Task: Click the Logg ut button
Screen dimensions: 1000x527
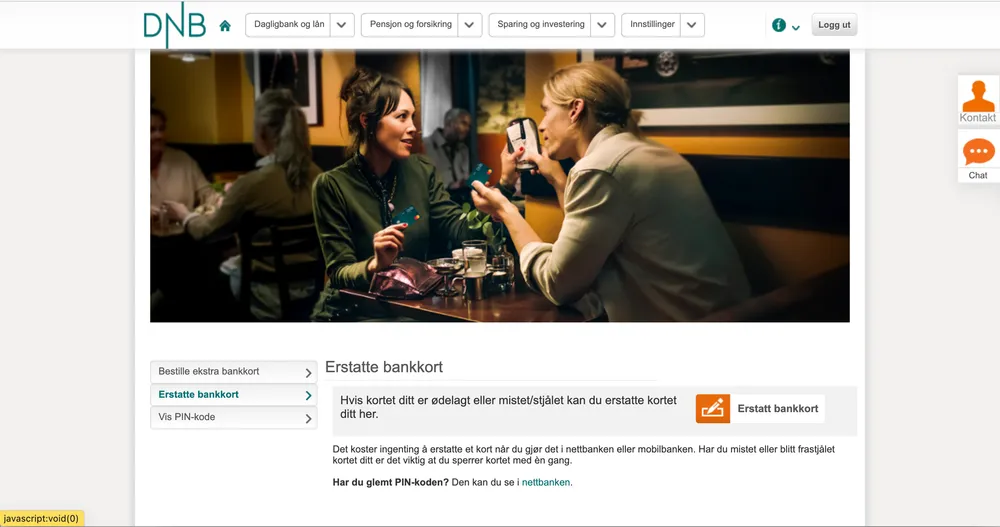Action: 834,25
